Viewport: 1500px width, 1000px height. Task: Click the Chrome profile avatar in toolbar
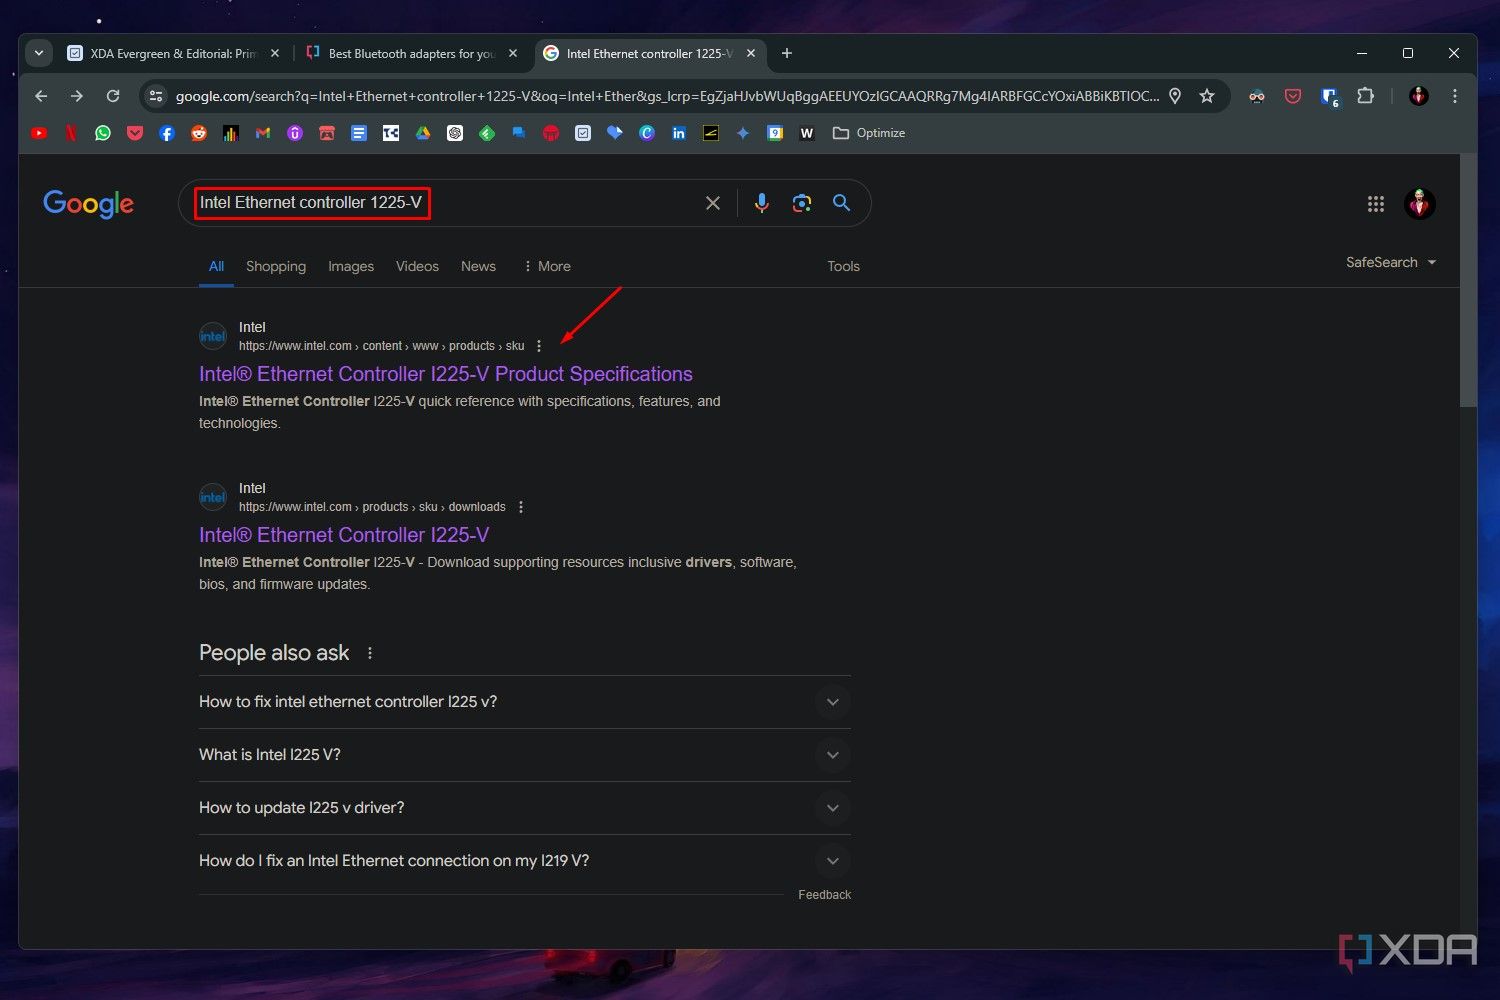pyautogui.click(x=1418, y=96)
